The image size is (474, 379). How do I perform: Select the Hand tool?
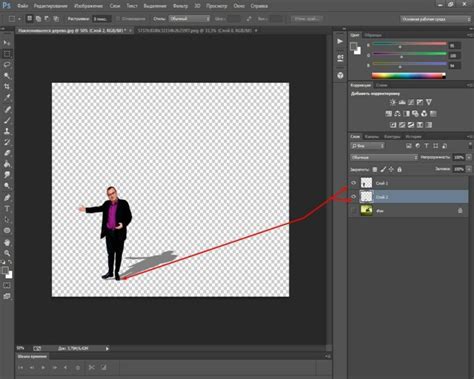pos(7,242)
